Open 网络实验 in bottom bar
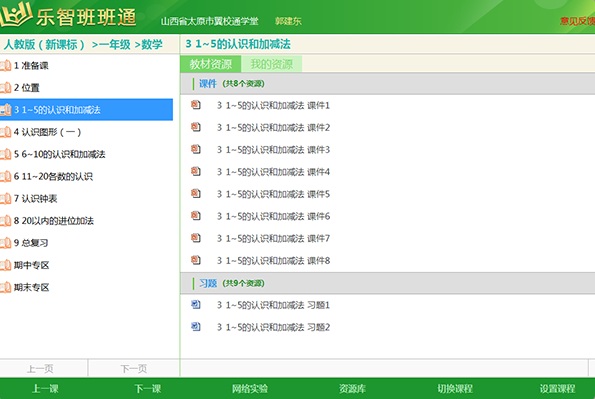Image resolution: width=595 pixels, height=399 pixels. 250,389
